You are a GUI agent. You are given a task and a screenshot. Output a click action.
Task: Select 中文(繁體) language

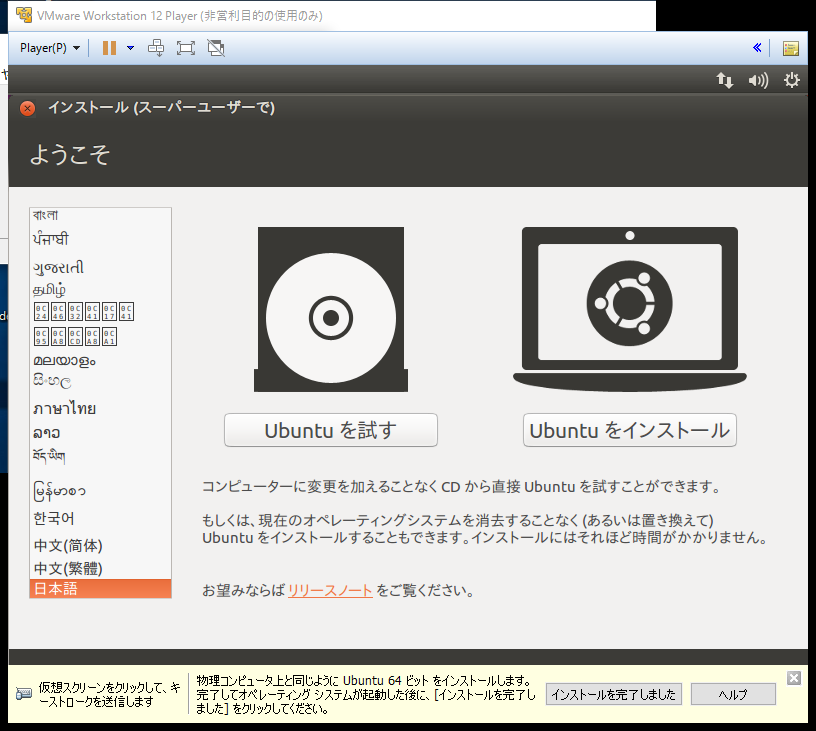click(x=100, y=568)
